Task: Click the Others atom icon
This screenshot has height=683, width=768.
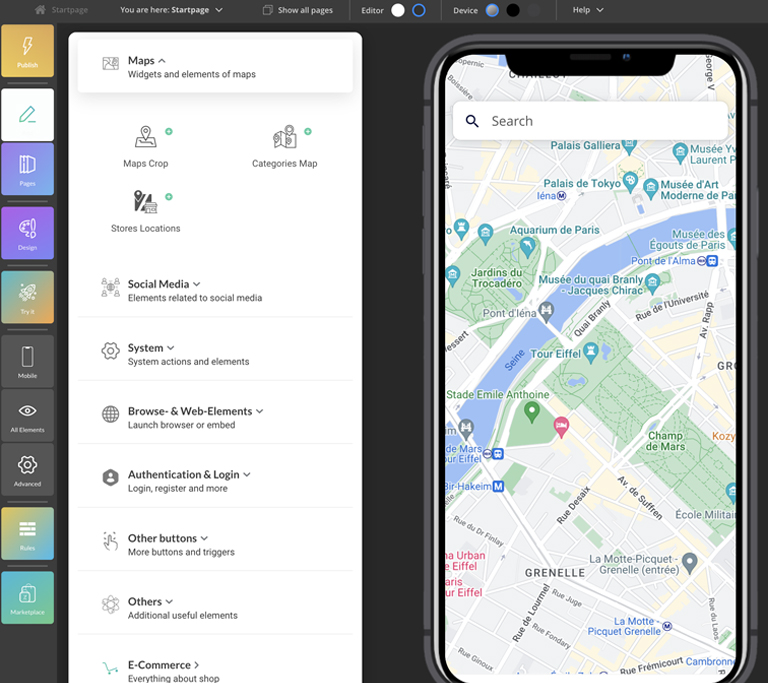Action: tap(111, 604)
